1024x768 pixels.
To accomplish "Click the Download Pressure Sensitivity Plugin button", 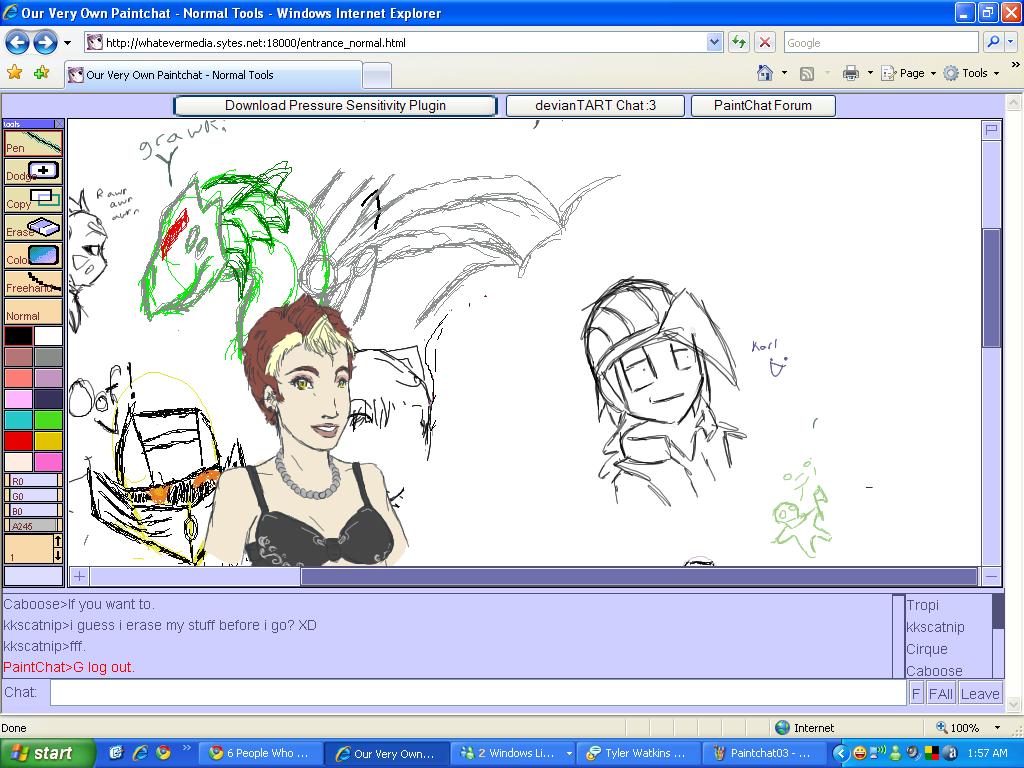I will 334,105.
